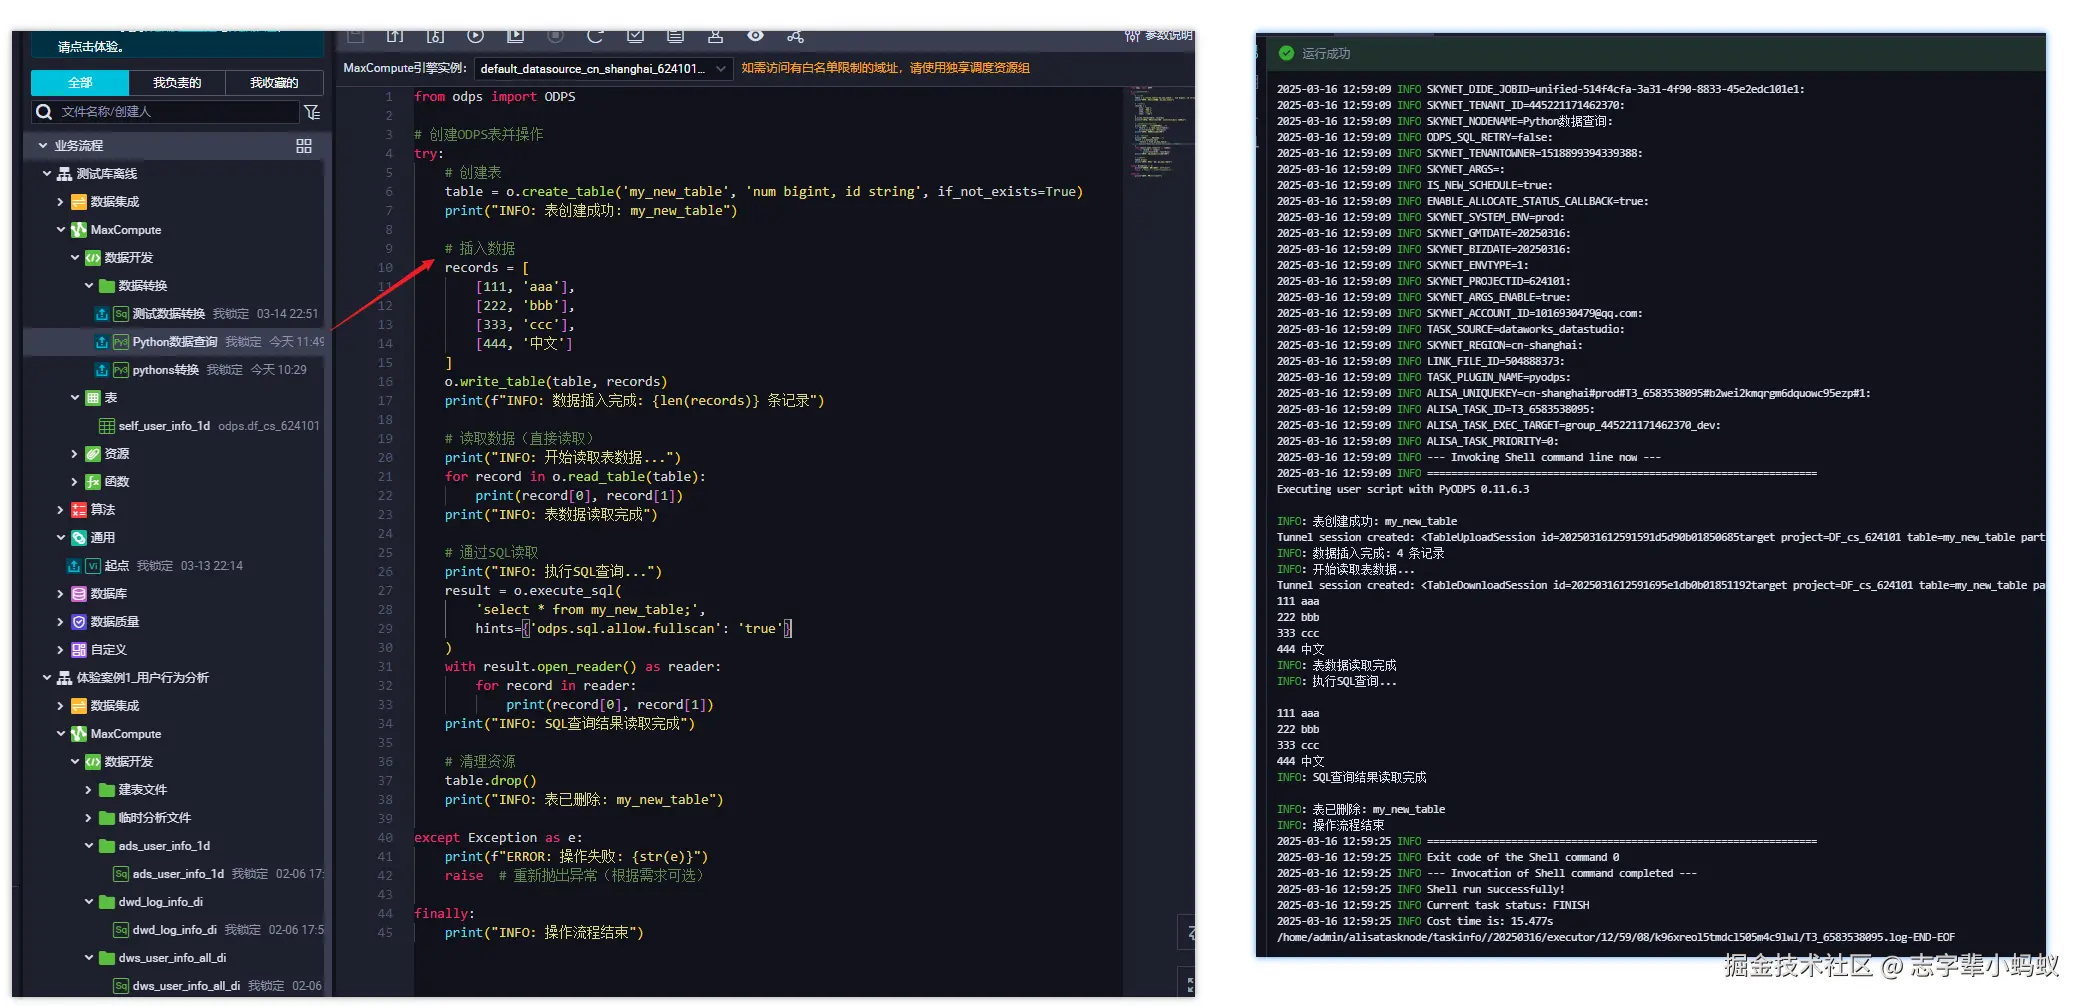
Task: Click the Vi type icon of 起点
Action: coord(93,566)
